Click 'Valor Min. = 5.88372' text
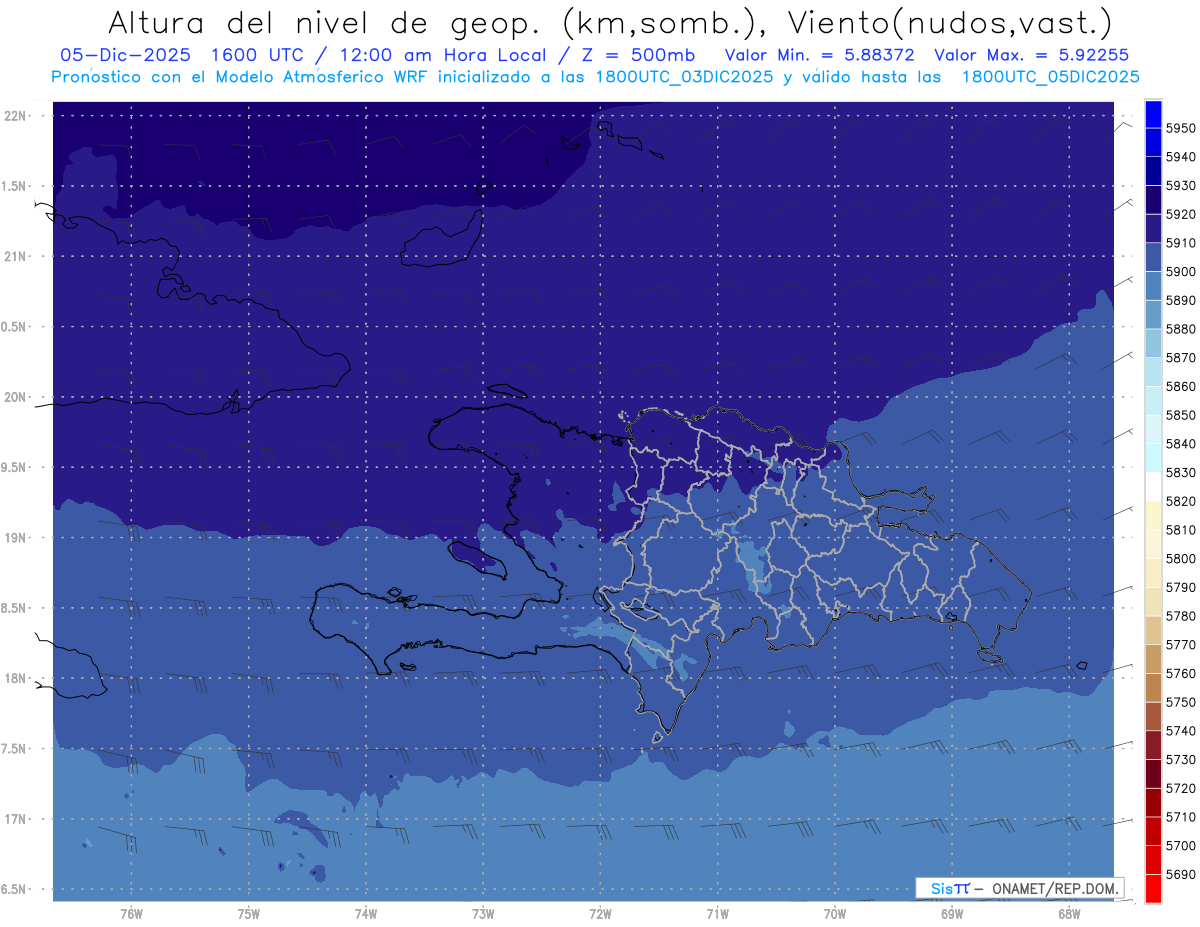This screenshot has width=1200, height=927. click(819, 56)
